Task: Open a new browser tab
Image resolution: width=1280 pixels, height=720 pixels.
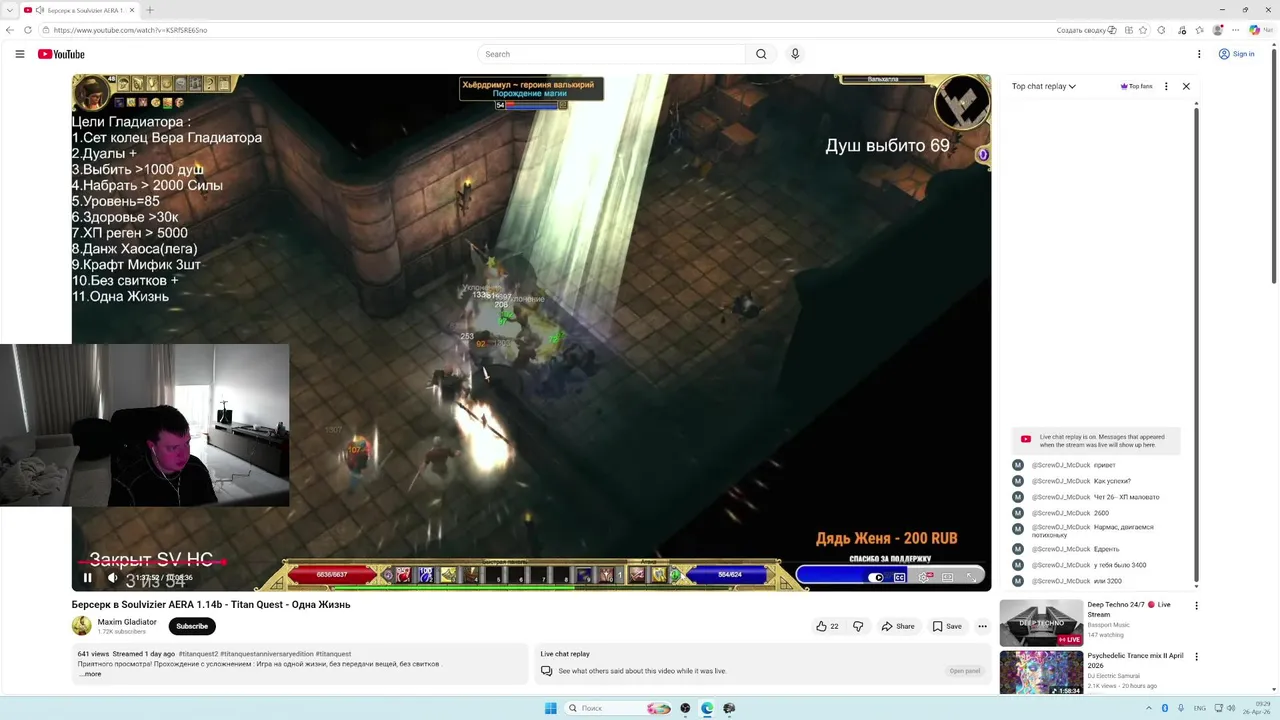Action: [150, 10]
